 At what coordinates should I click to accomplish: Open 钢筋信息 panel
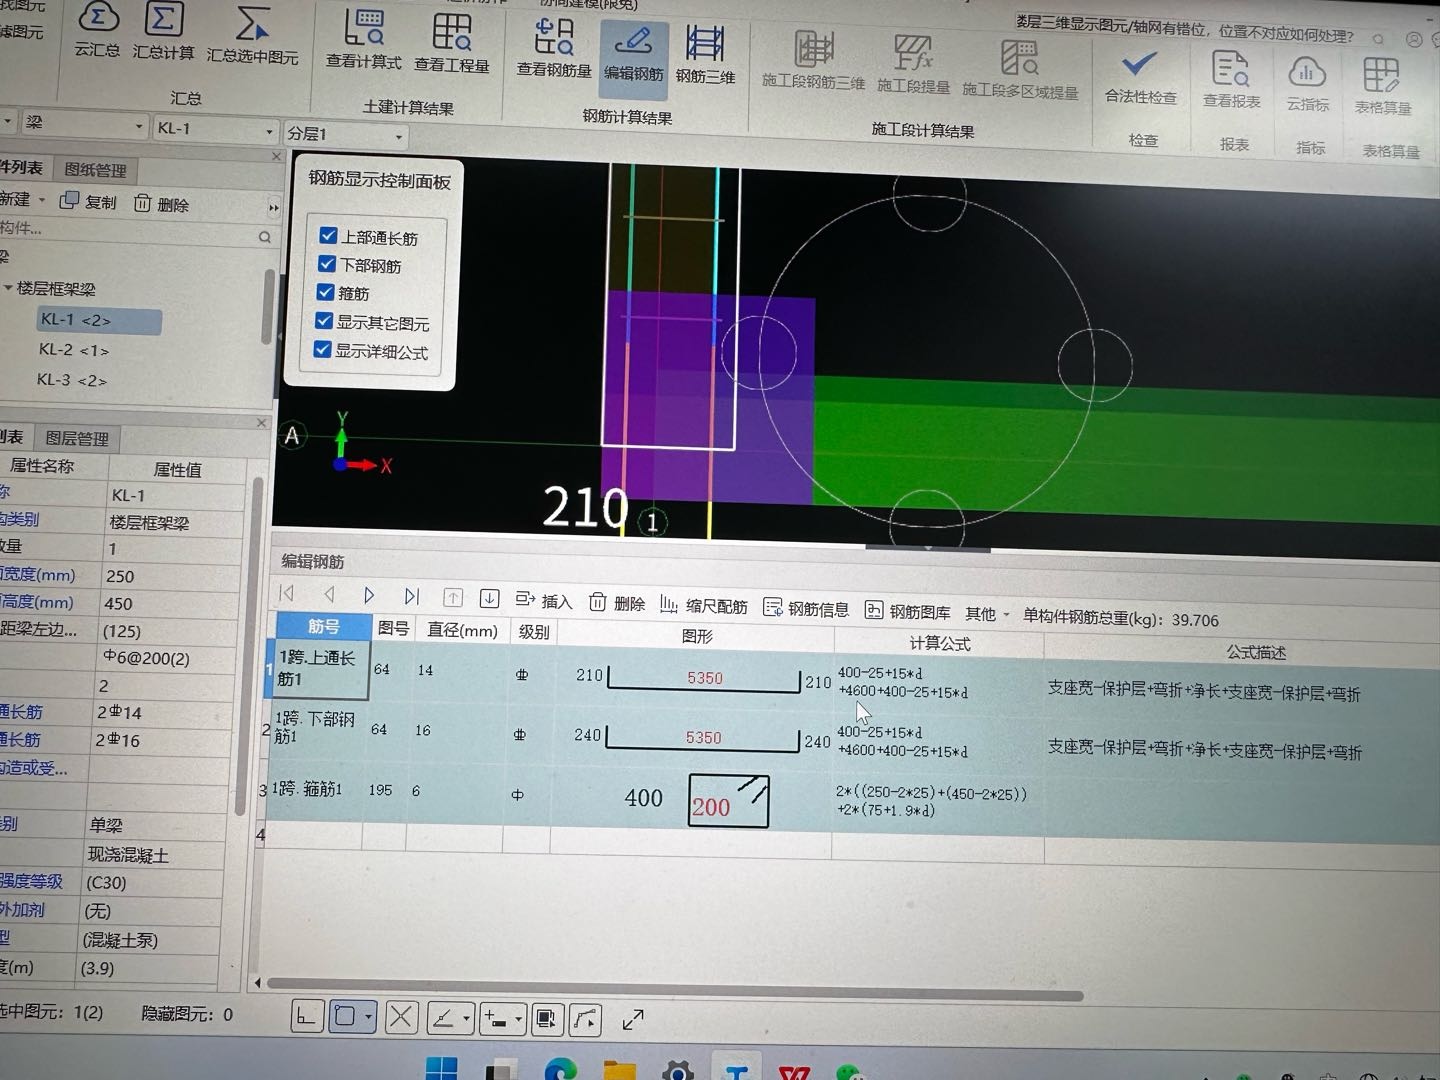[x=806, y=608]
